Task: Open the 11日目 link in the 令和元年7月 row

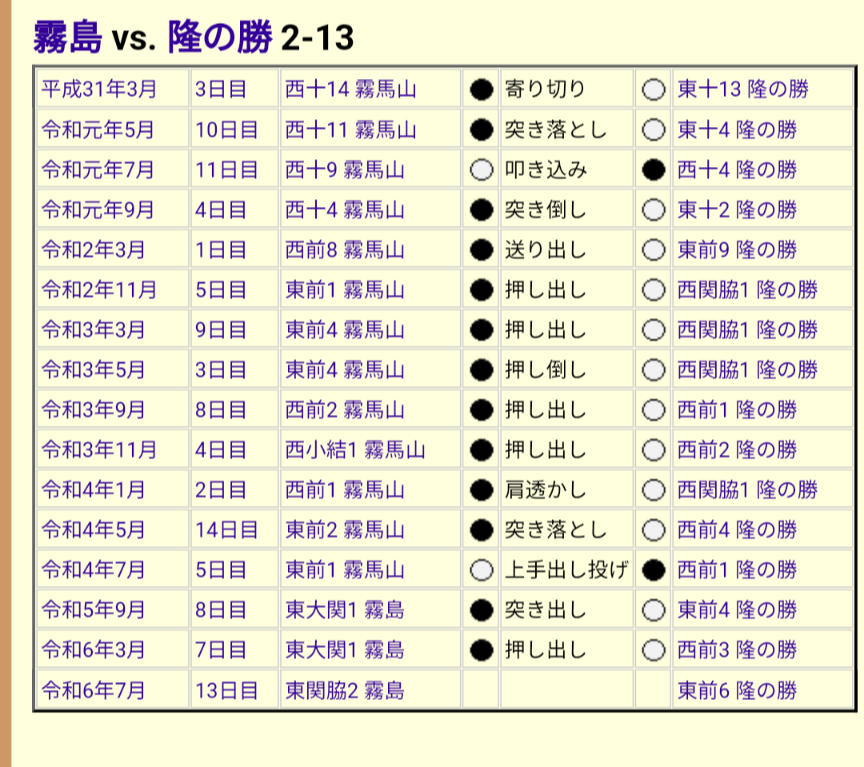Action: (x=226, y=170)
